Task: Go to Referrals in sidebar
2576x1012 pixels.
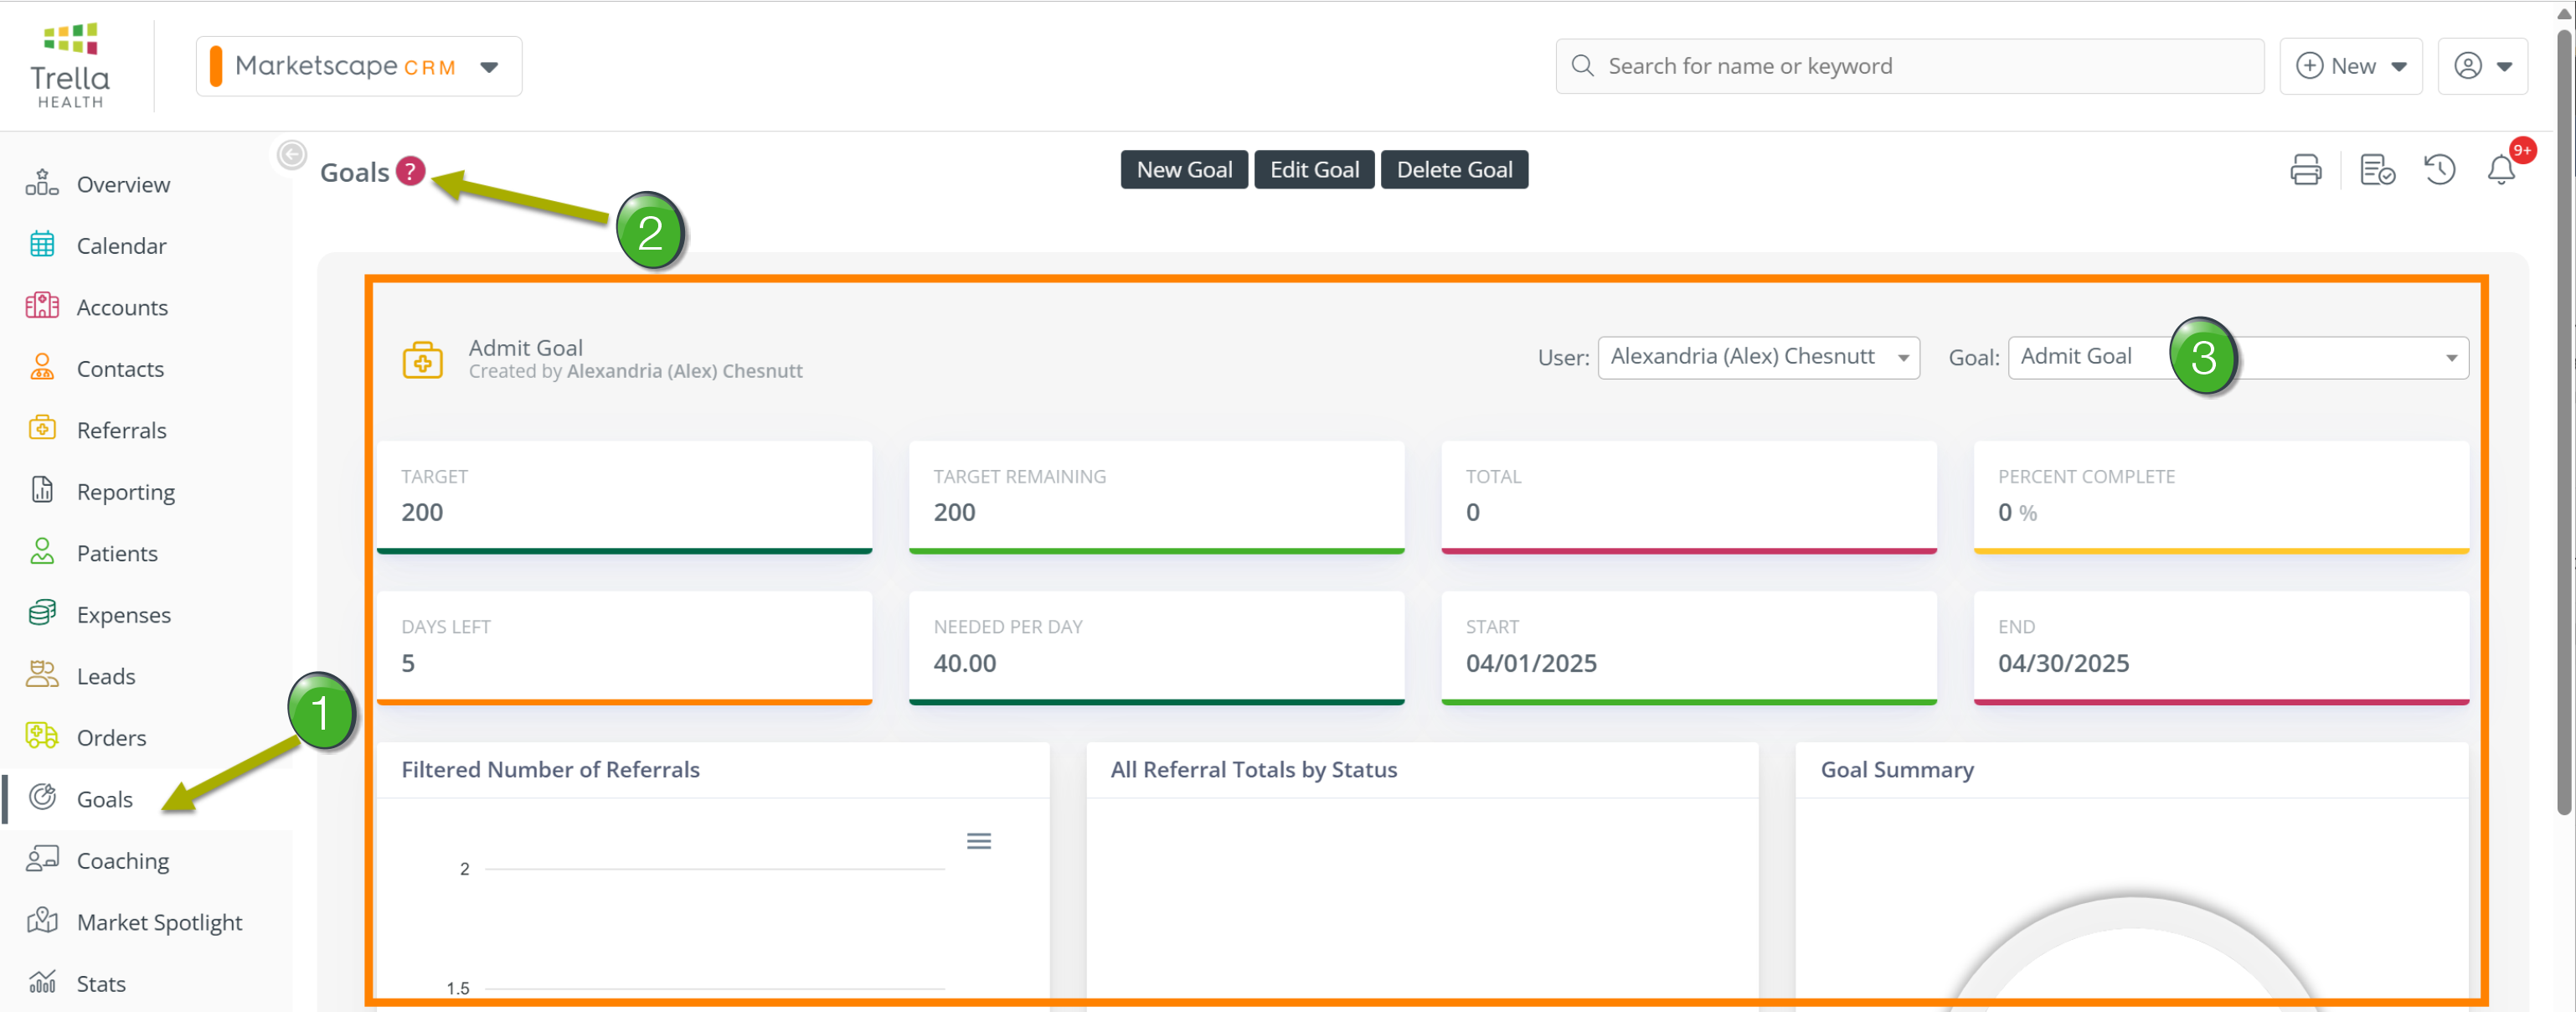Action: (121, 430)
